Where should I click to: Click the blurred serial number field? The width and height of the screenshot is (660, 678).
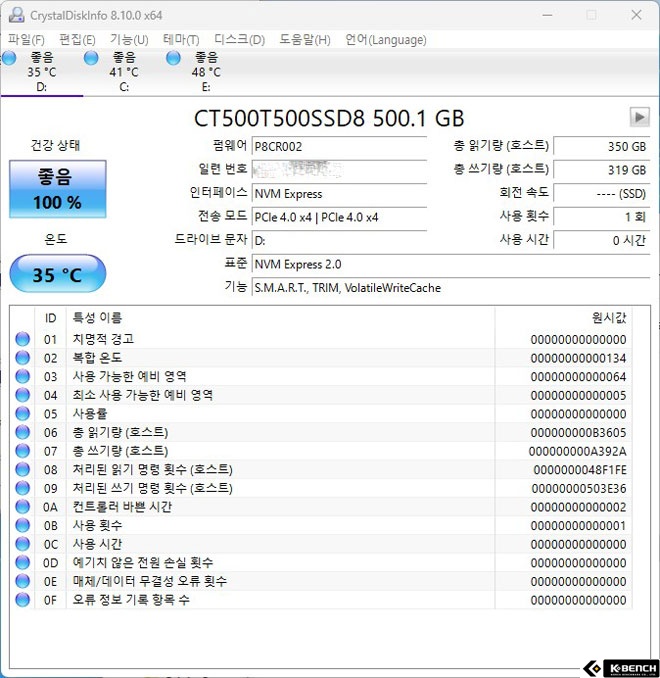point(340,170)
